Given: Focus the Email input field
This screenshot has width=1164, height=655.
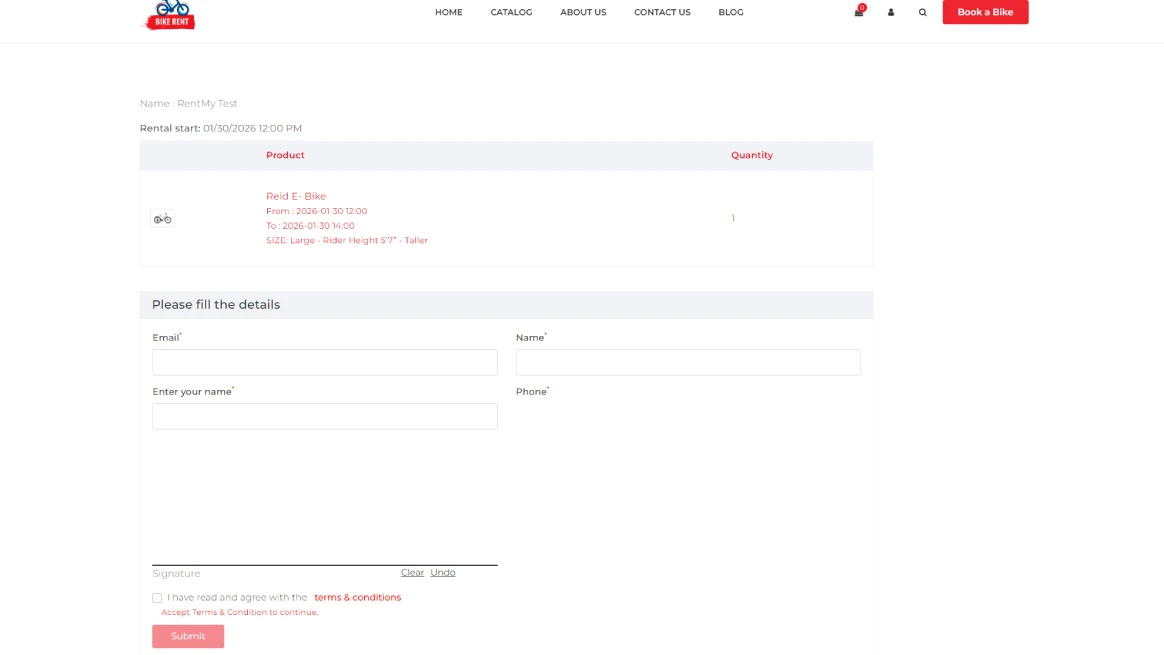Looking at the screenshot, I should click(324, 362).
